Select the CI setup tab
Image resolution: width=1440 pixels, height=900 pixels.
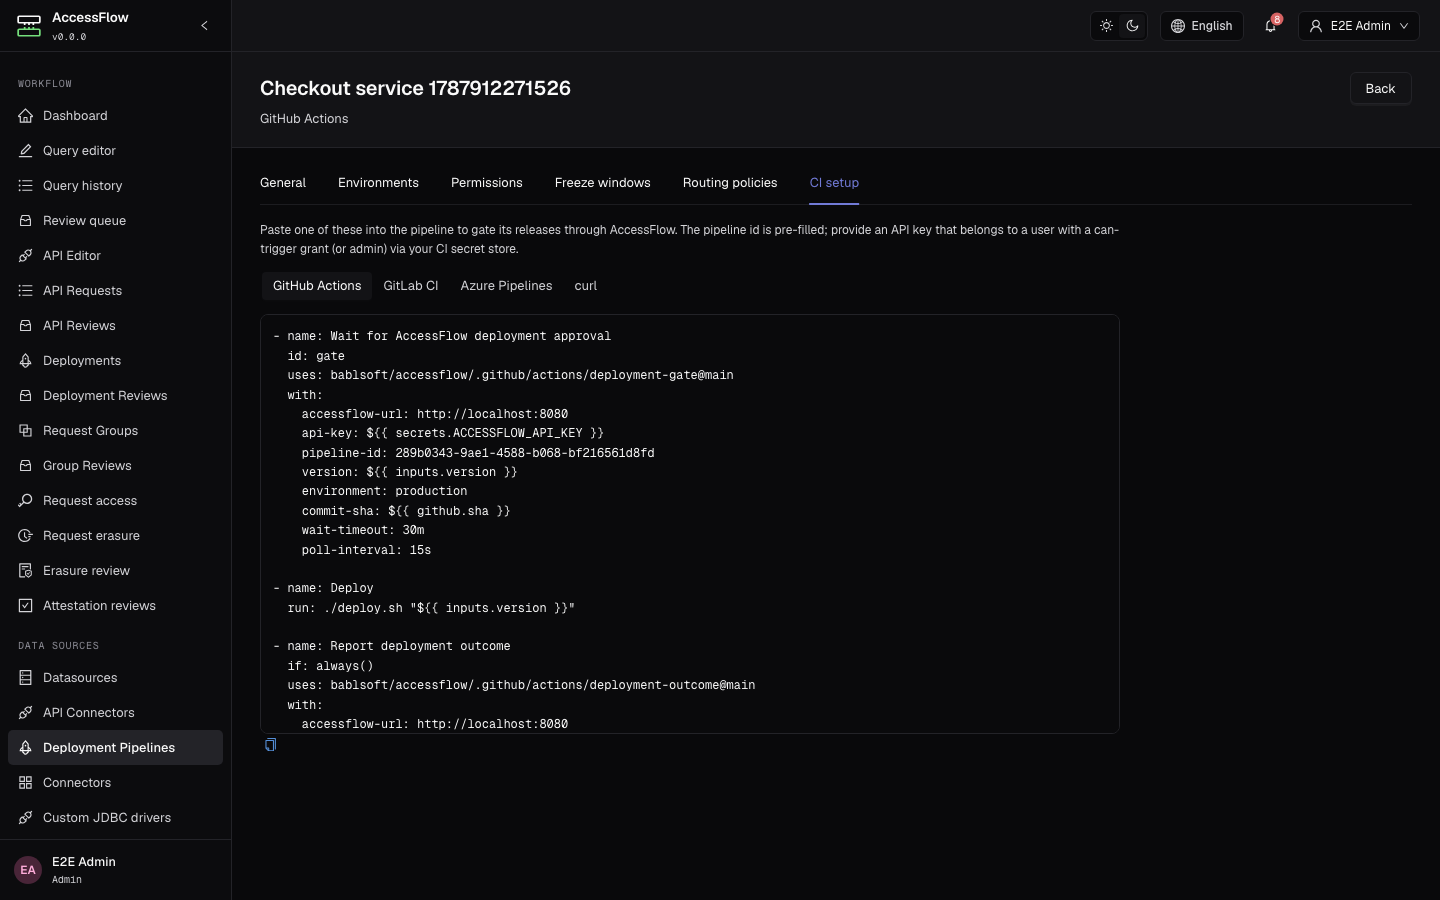[834, 183]
